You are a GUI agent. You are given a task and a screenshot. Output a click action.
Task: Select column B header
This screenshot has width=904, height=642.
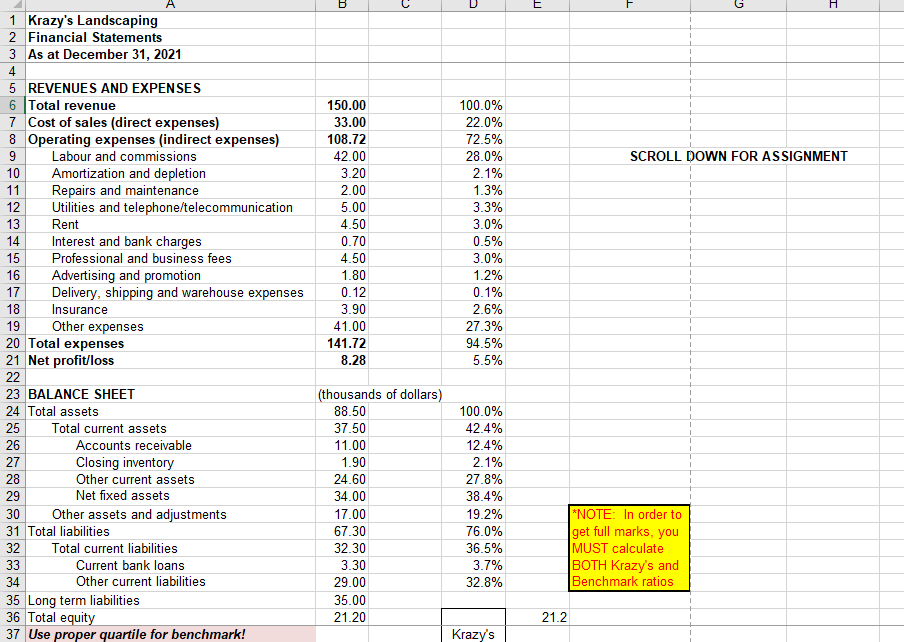(x=341, y=7)
